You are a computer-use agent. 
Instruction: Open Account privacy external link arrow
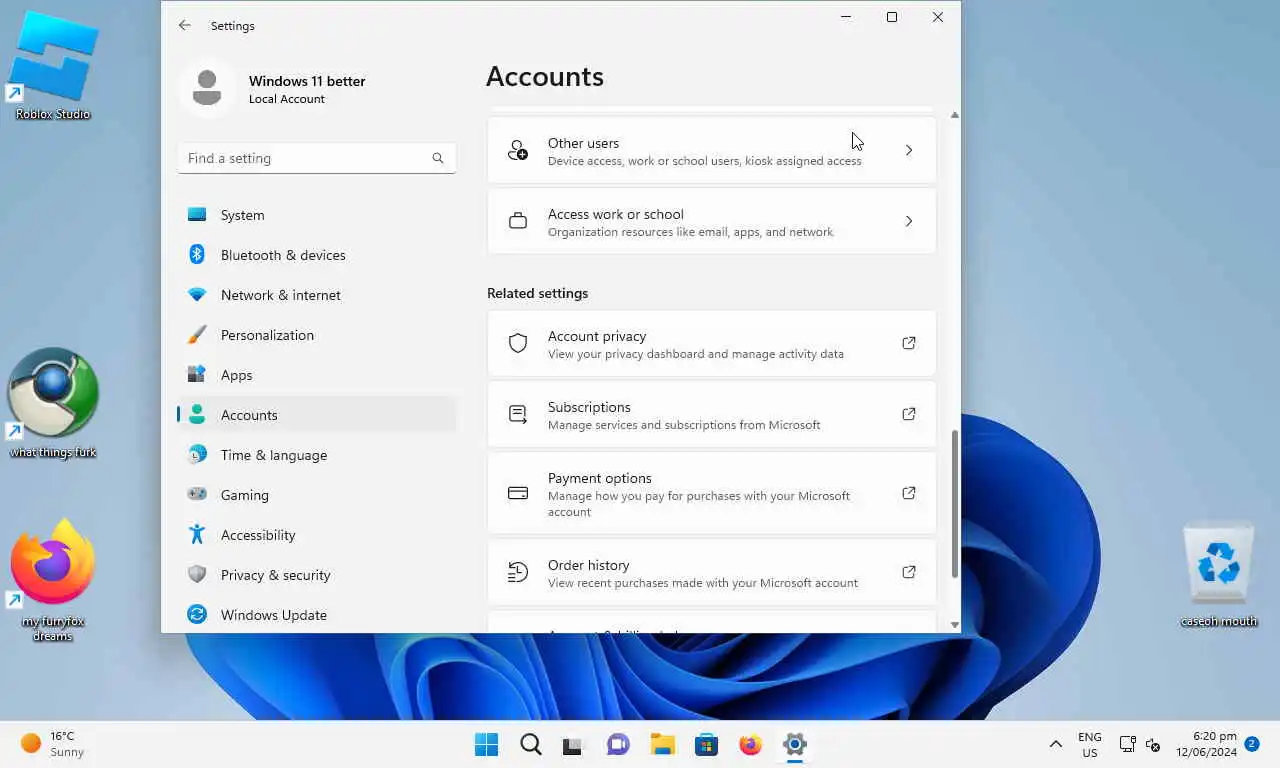click(x=909, y=343)
